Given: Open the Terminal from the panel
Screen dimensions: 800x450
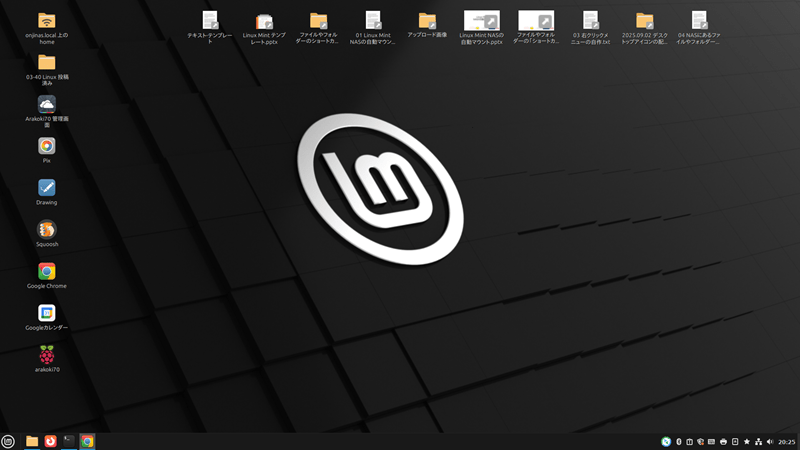Looking at the screenshot, I should [x=69, y=441].
